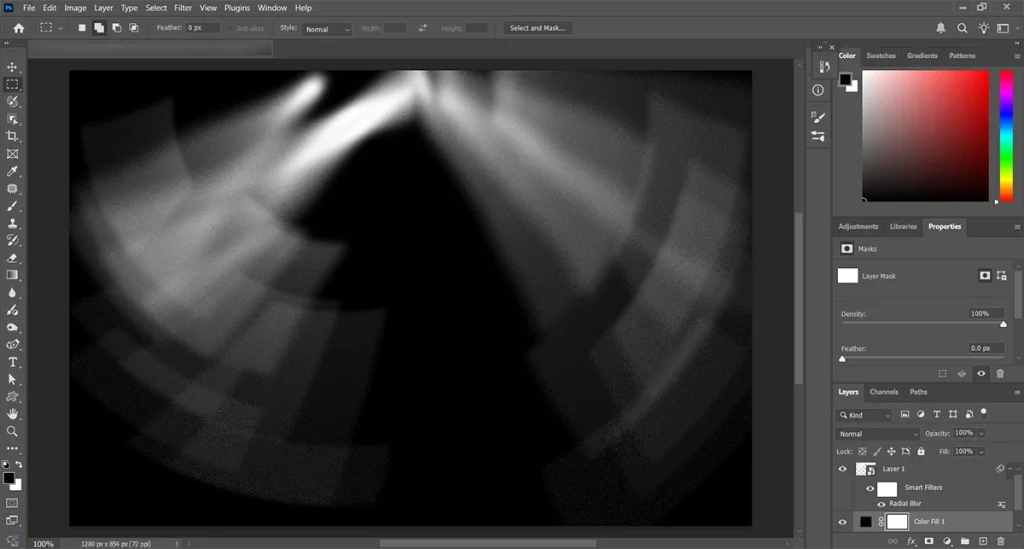Open the Filter menu
Screen dimensions: 1024x549
point(183,8)
